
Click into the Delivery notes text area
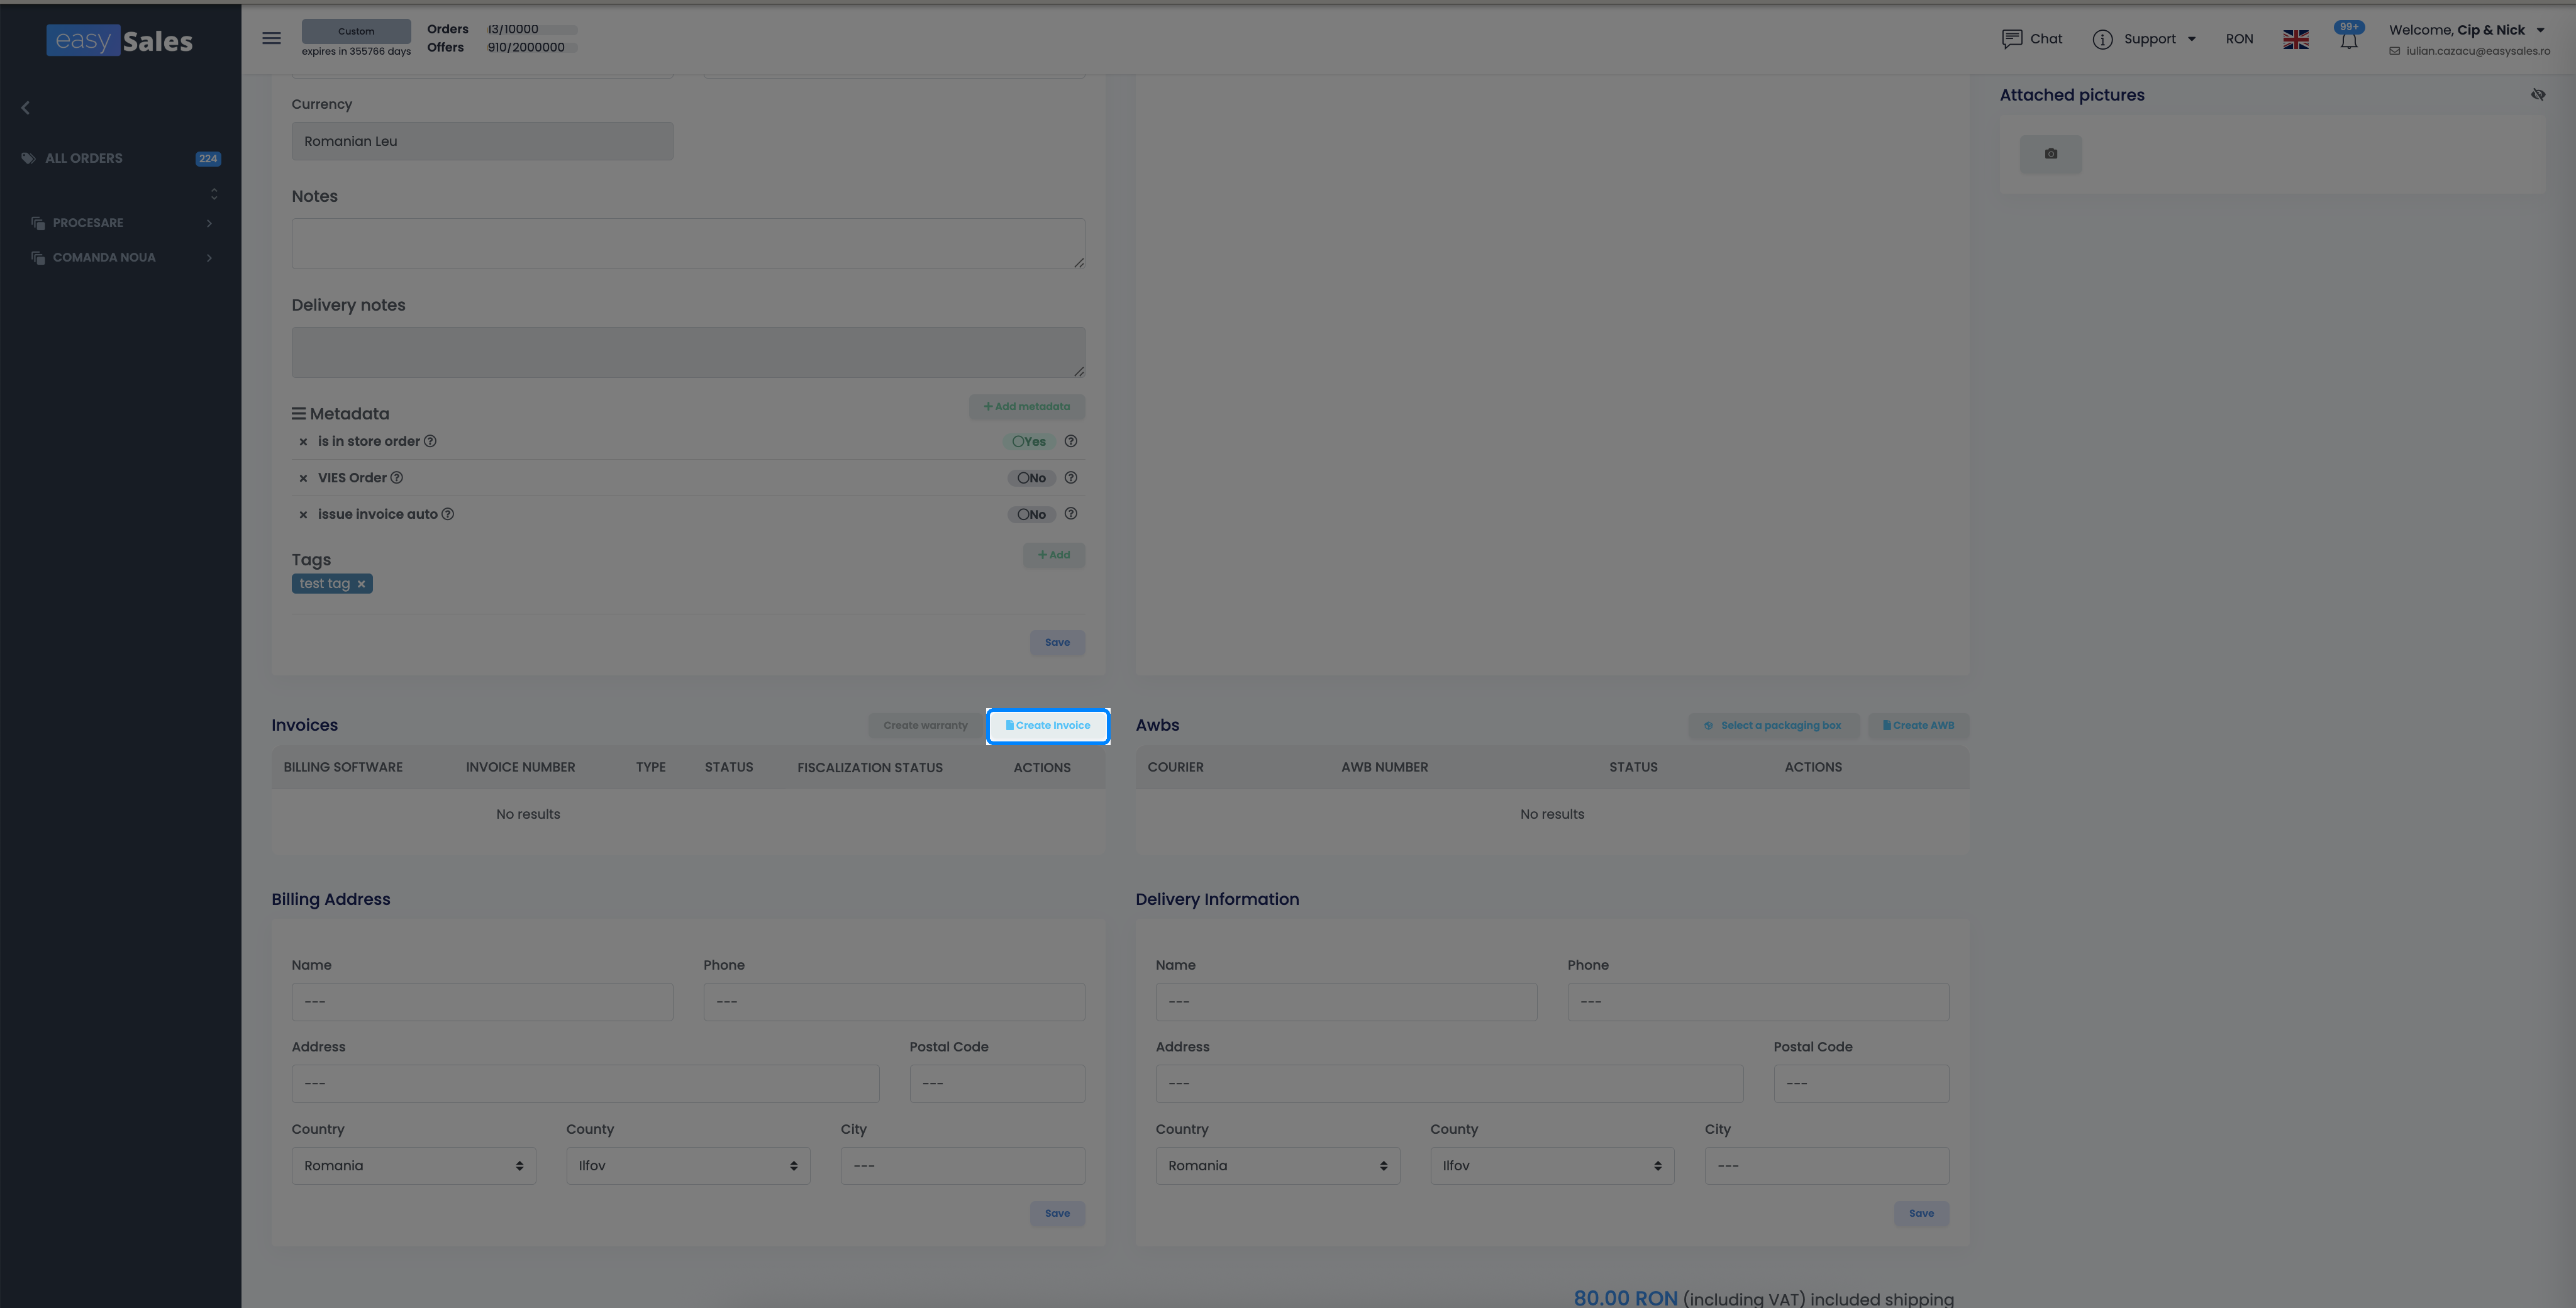tap(688, 353)
